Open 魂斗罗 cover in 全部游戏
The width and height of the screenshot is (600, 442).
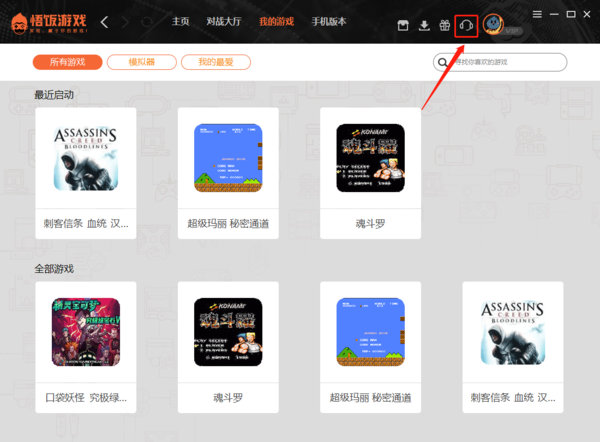pos(228,332)
